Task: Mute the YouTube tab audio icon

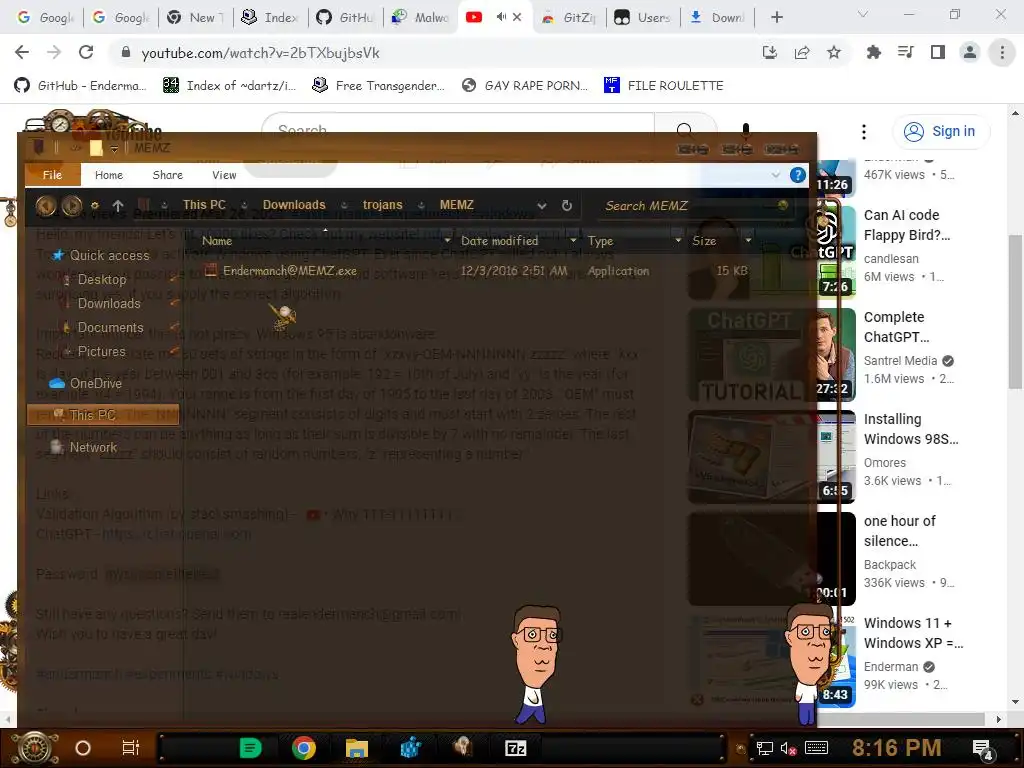Action: pos(501,17)
